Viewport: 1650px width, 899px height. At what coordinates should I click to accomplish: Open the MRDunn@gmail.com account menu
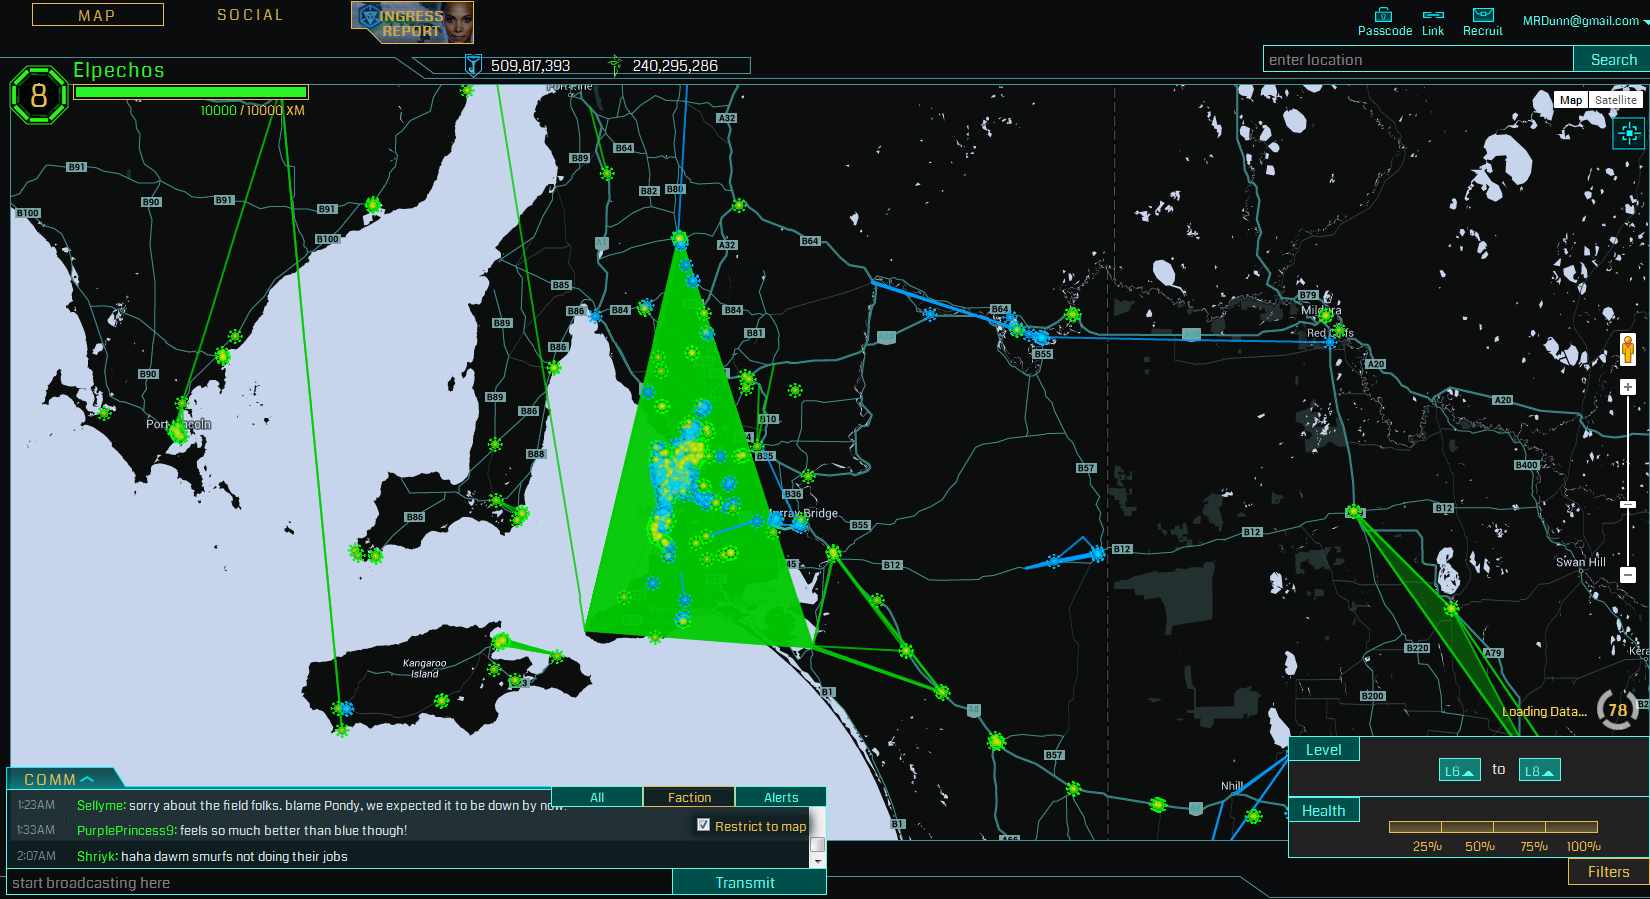[1584, 20]
